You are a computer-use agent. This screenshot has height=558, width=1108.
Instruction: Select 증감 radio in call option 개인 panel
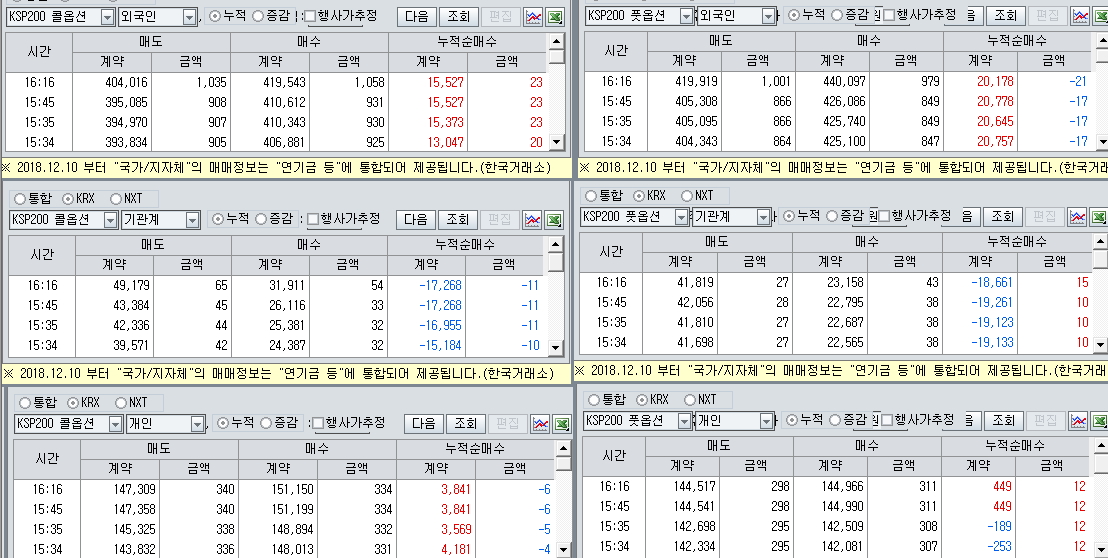click(x=266, y=423)
